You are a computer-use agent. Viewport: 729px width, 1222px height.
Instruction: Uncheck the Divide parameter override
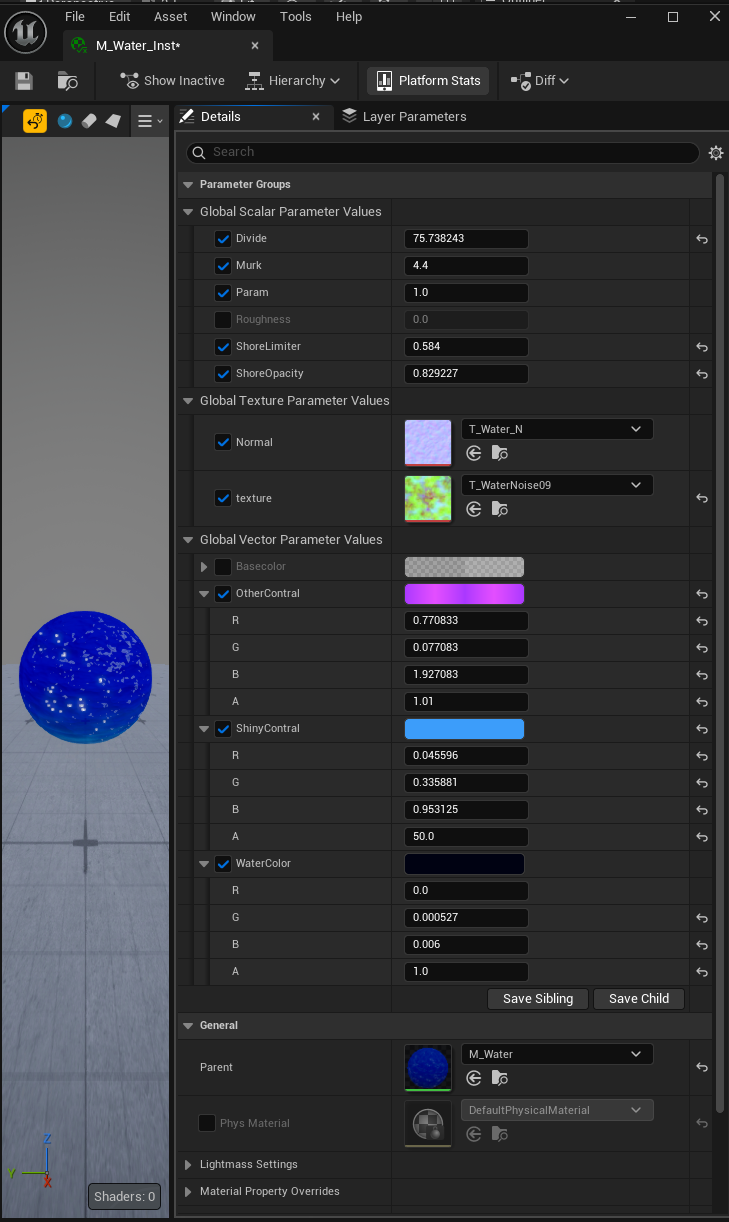[x=223, y=239]
